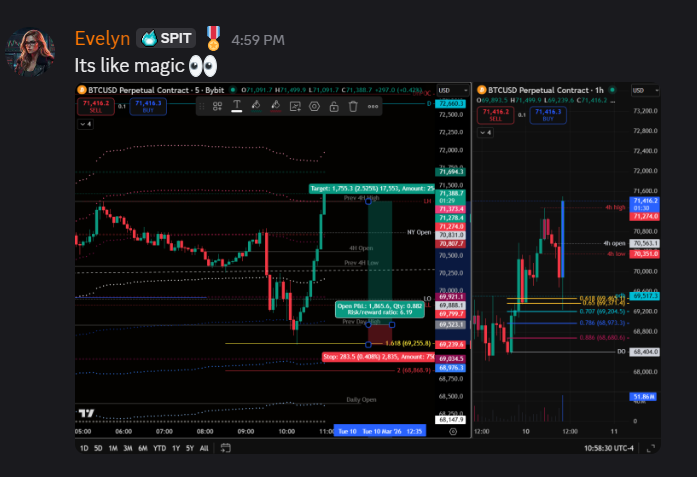This screenshot has height=477, width=697.
Task: Click the blue 71,416.3 BUY button on 5m chart
Action: [x=148, y=106]
